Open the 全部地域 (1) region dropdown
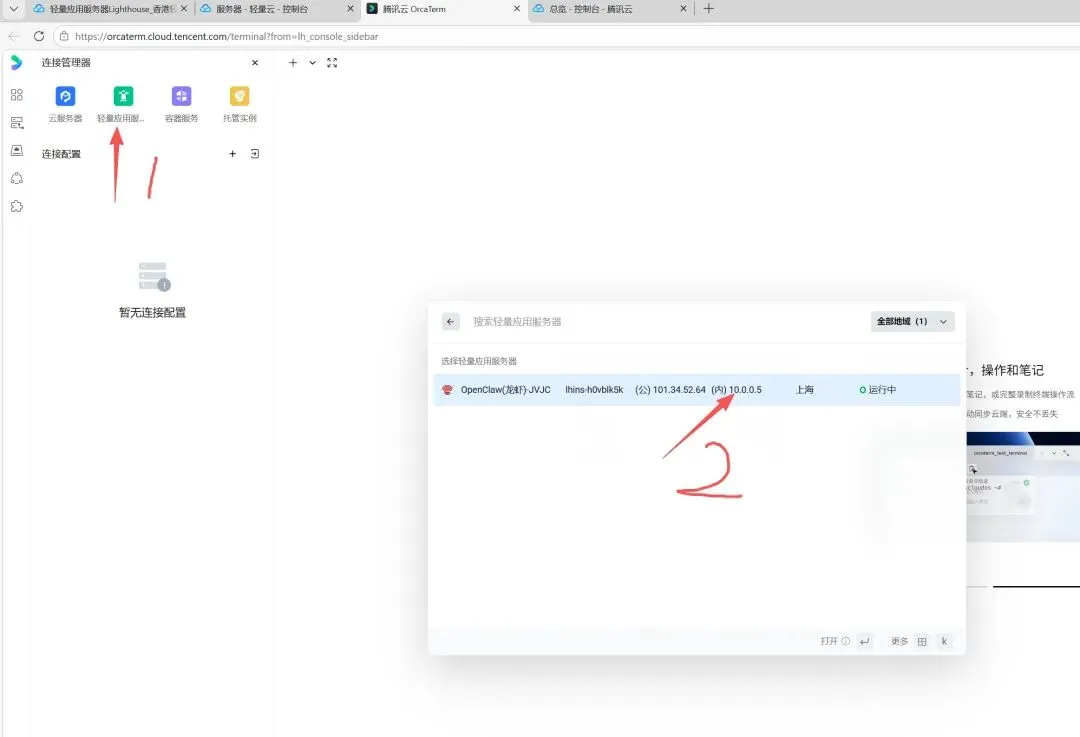 912,322
